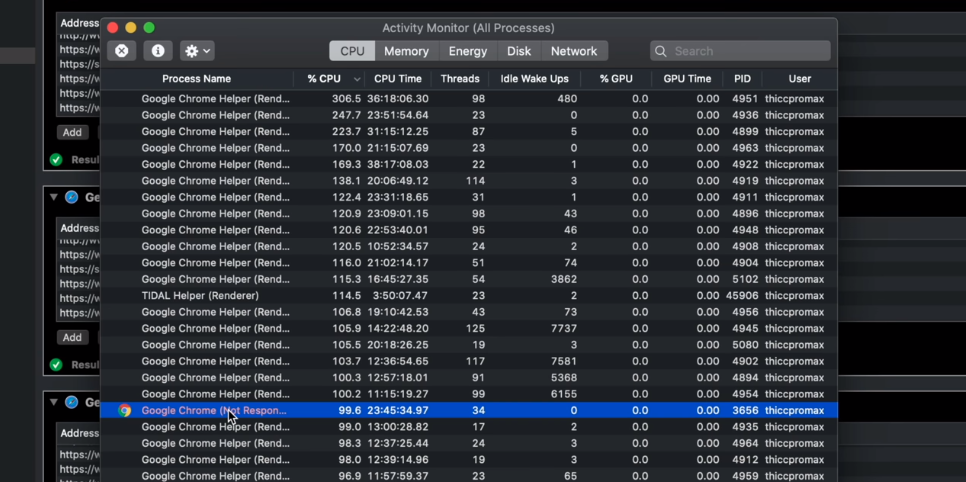Select the process with PID 4911
The width and height of the screenshot is (966, 482).
click(x=469, y=197)
